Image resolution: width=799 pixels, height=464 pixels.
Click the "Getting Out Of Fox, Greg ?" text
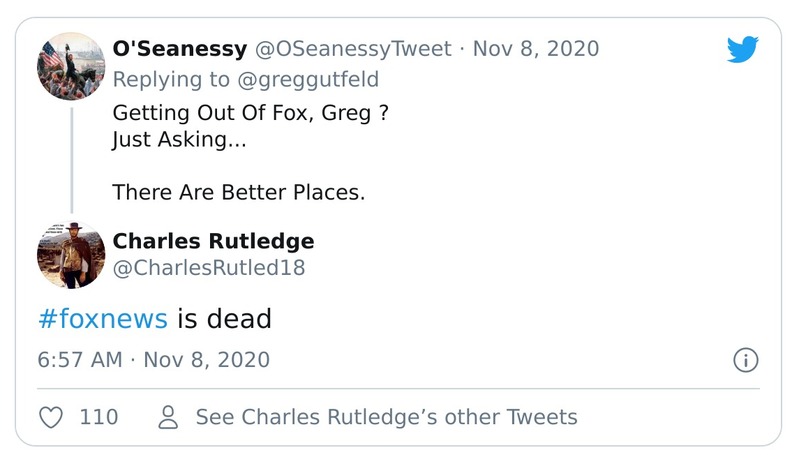250,113
